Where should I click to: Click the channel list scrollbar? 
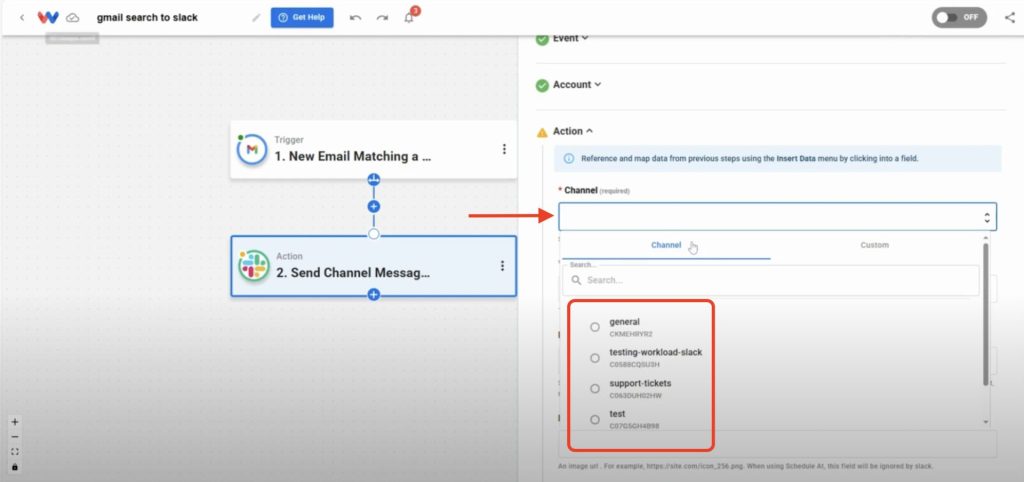tap(985, 315)
